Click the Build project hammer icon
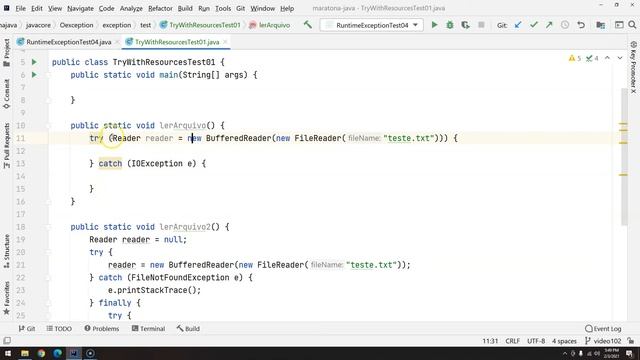The height and width of the screenshot is (360, 640). 308,25
